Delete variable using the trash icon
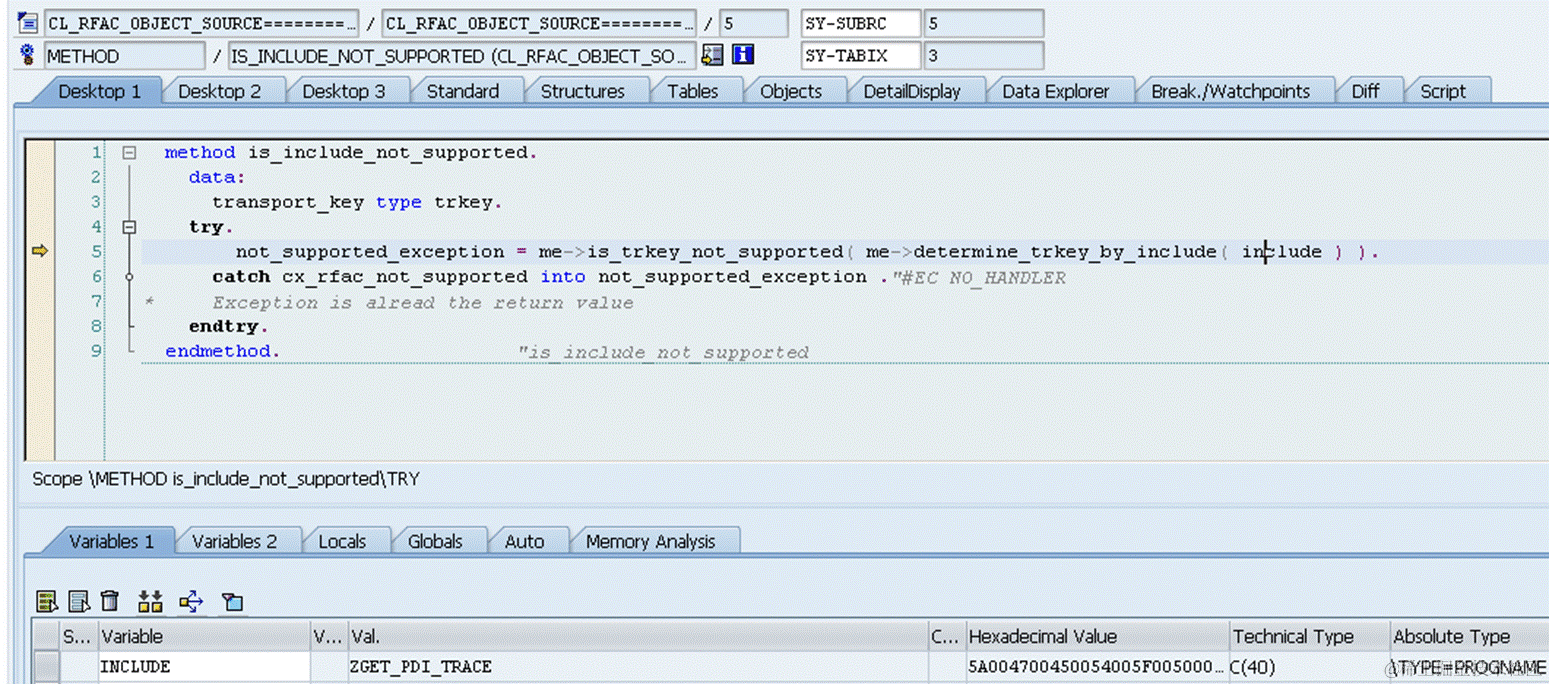This screenshot has width=1549, height=684. click(110, 601)
